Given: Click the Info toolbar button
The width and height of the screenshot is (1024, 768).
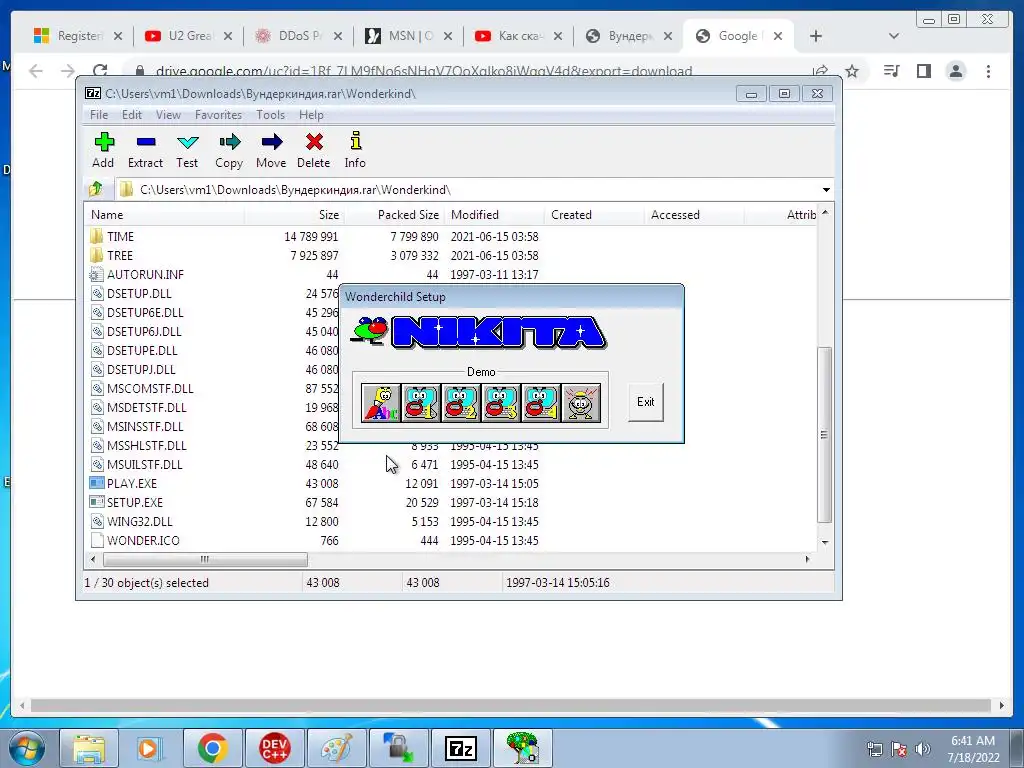Looking at the screenshot, I should (x=355, y=150).
